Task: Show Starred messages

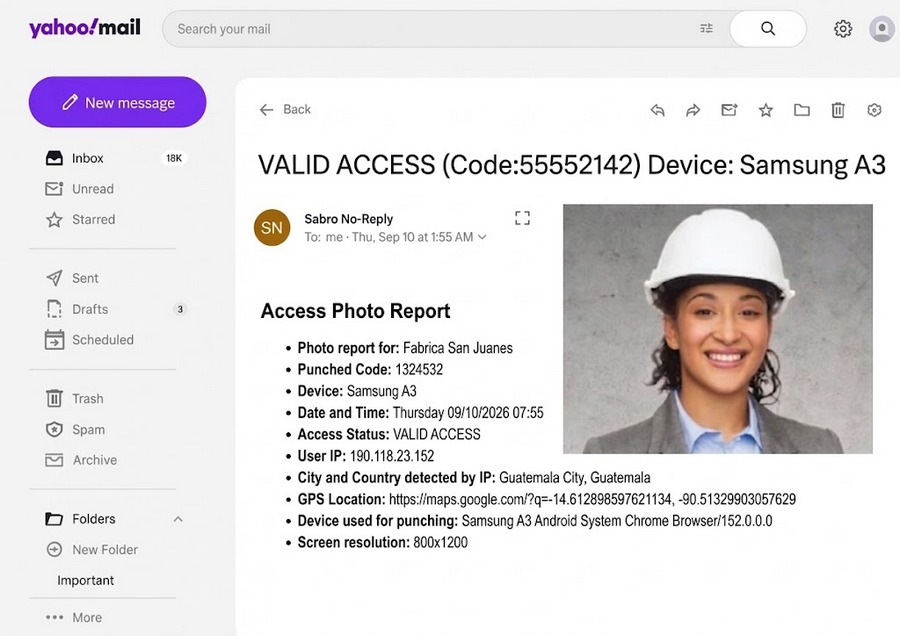Action: 94,219
